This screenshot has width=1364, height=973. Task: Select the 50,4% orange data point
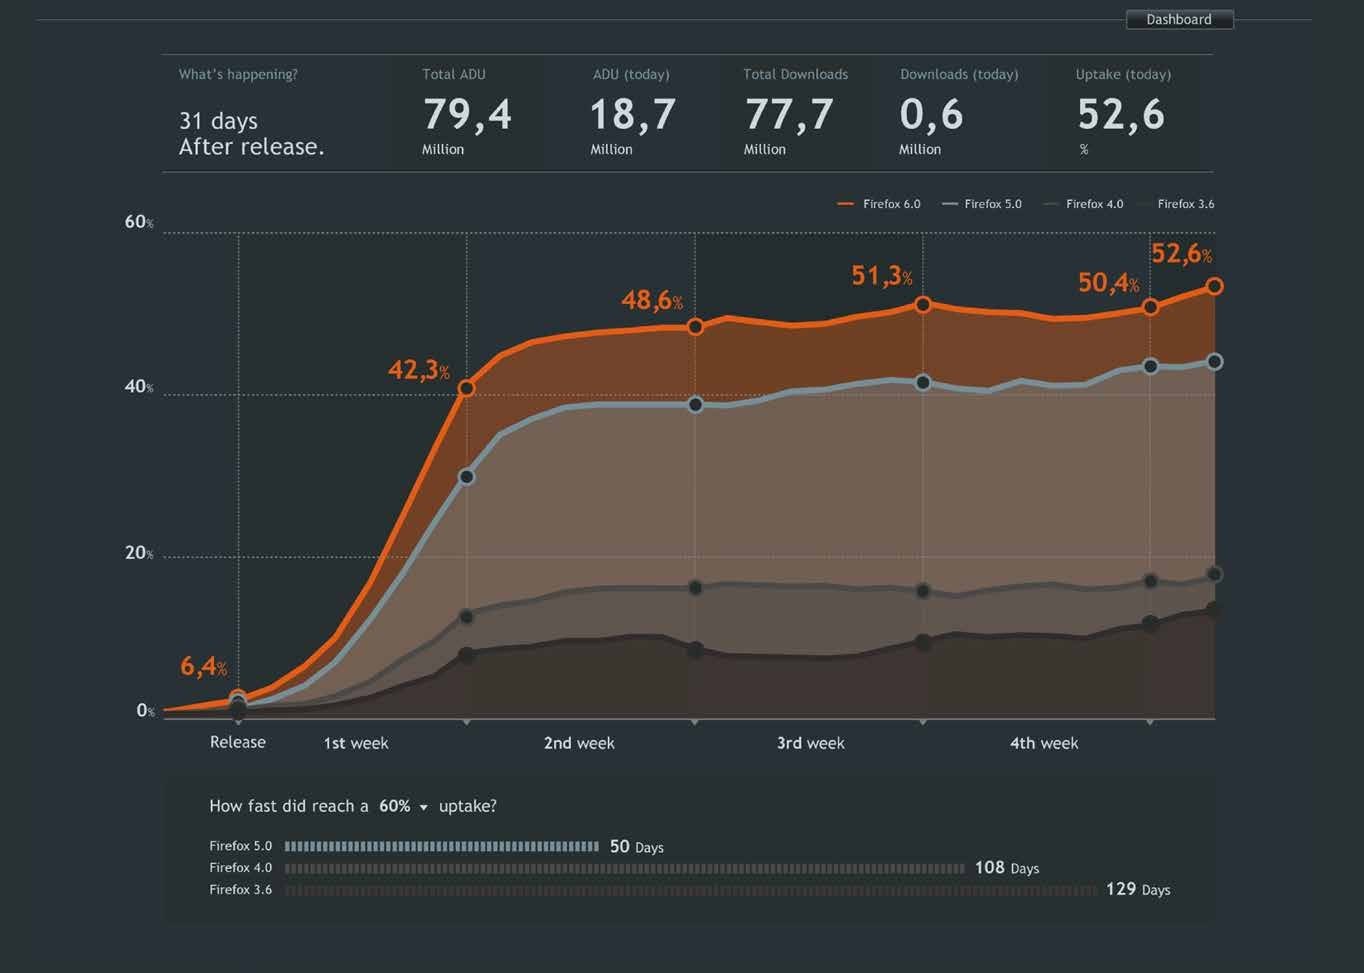pos(1150,307)
